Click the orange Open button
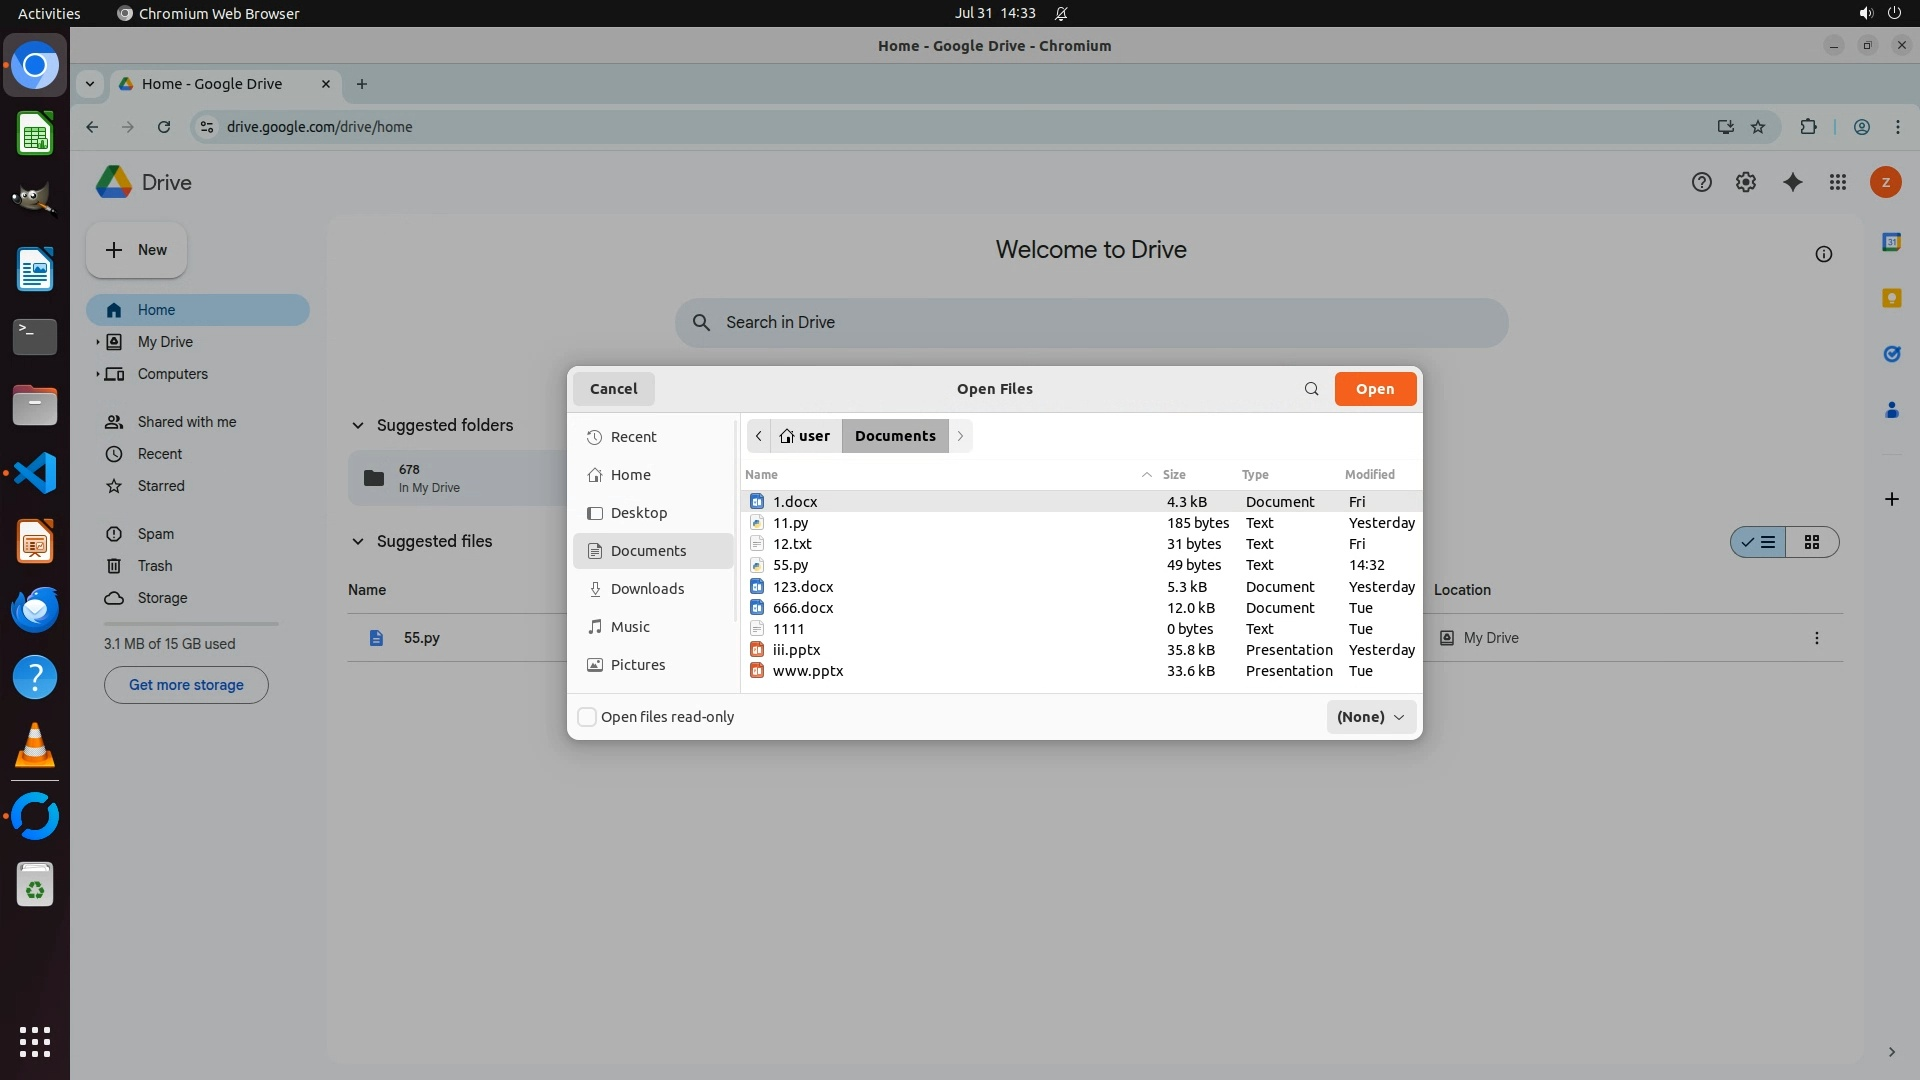This screenshot has height=1080, width=1920. pos(1374,389)
